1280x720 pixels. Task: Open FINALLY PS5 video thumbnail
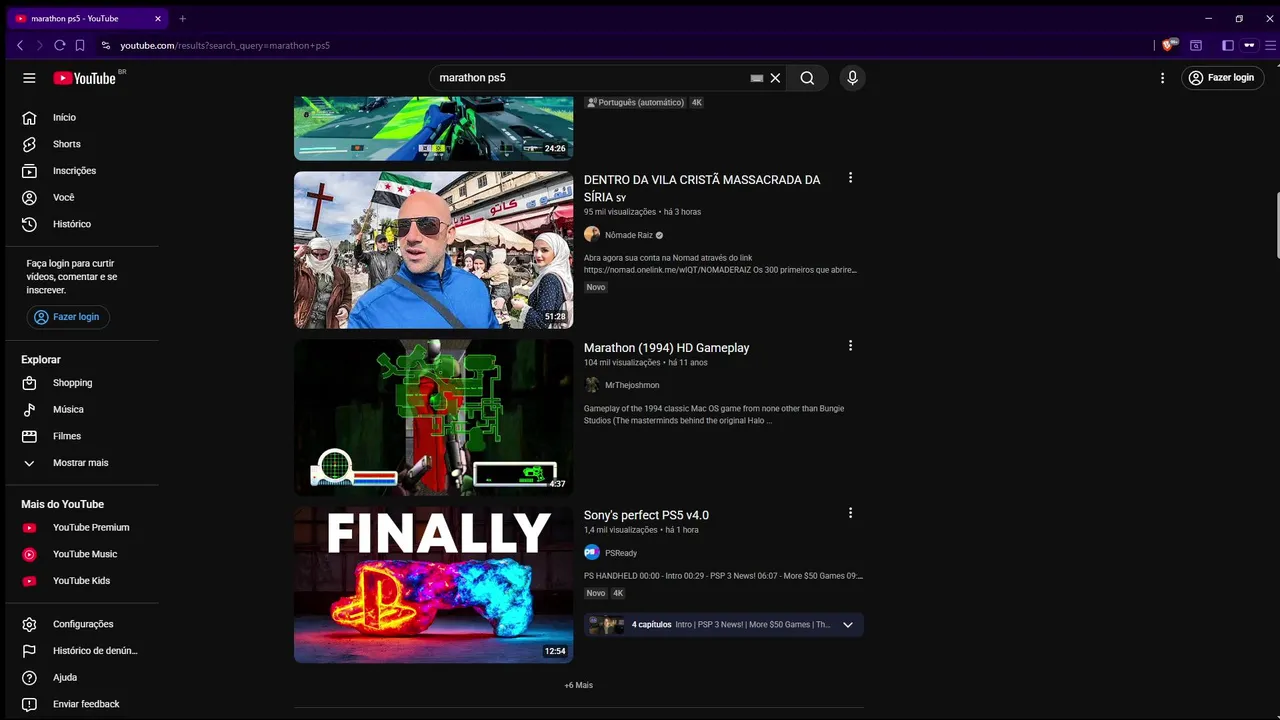(433, 585)
